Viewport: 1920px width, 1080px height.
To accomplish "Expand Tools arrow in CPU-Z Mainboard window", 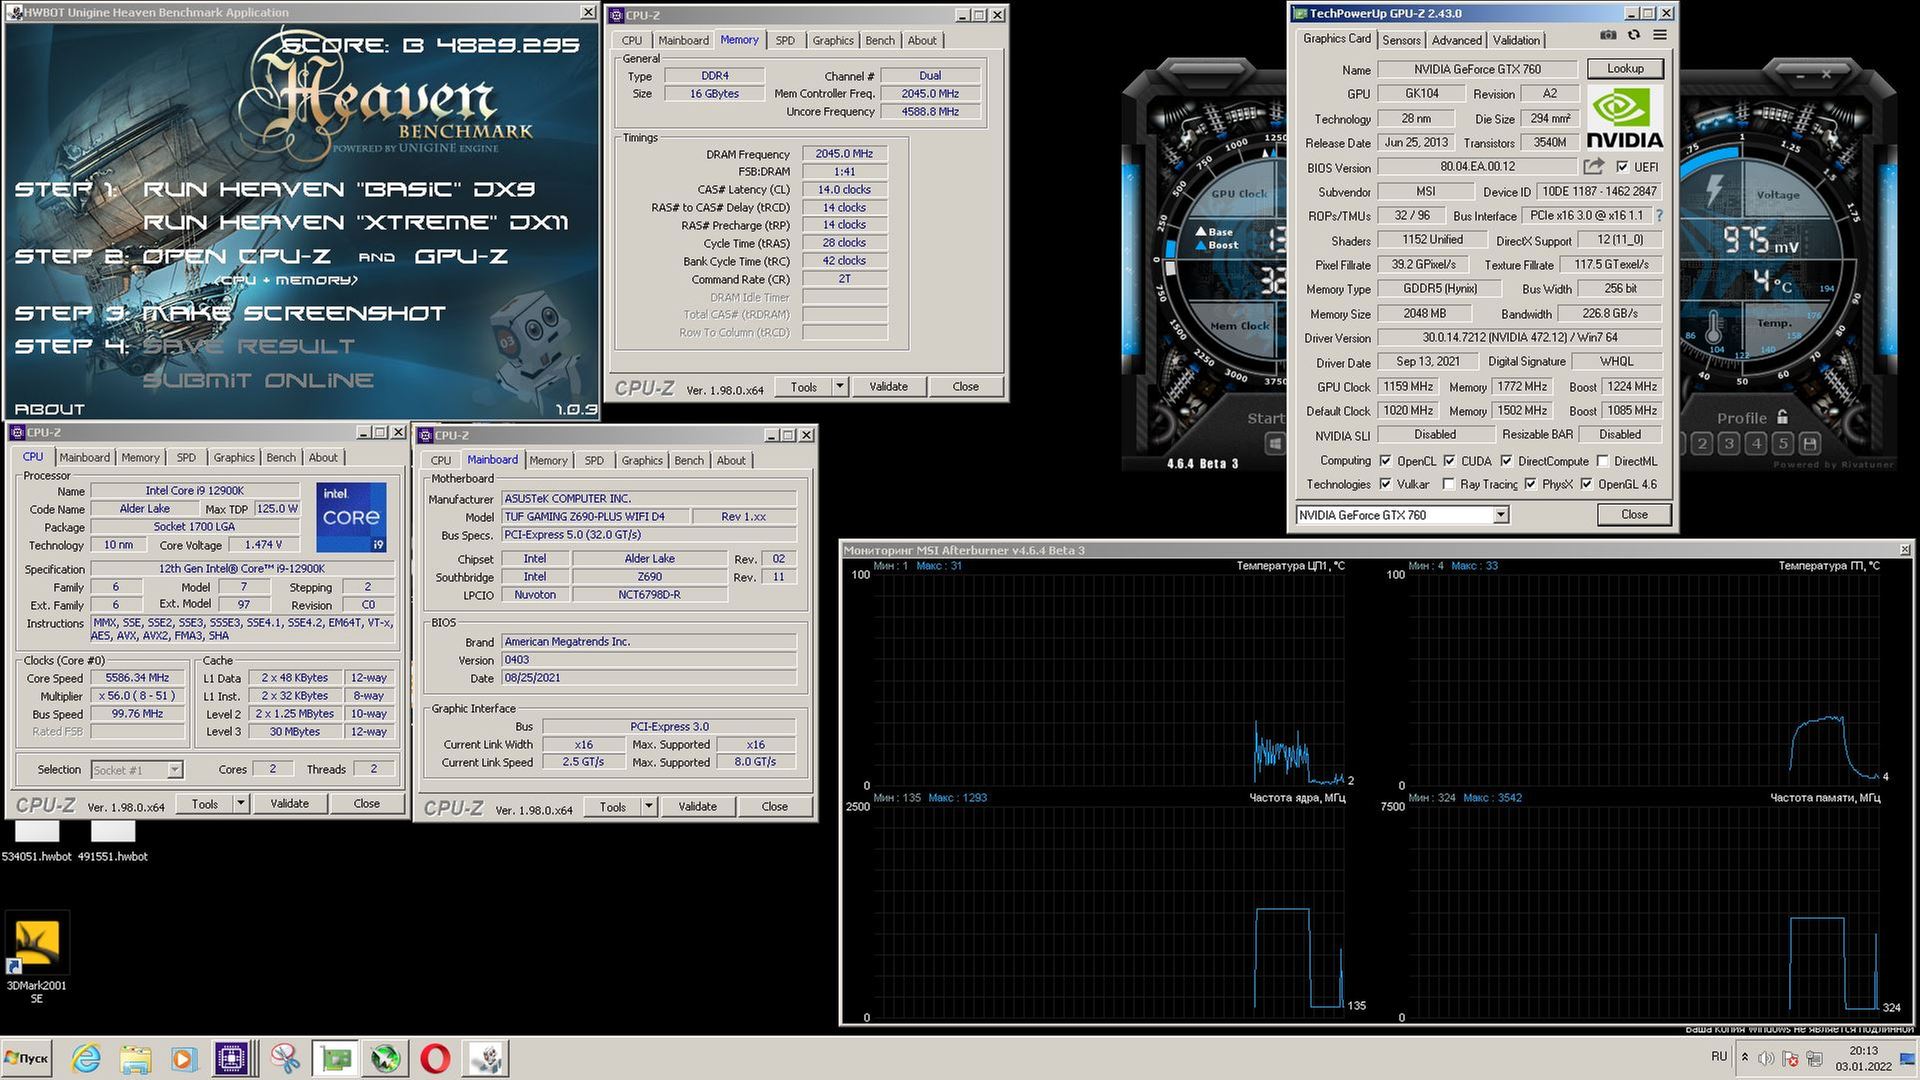I will coord(648,806).
